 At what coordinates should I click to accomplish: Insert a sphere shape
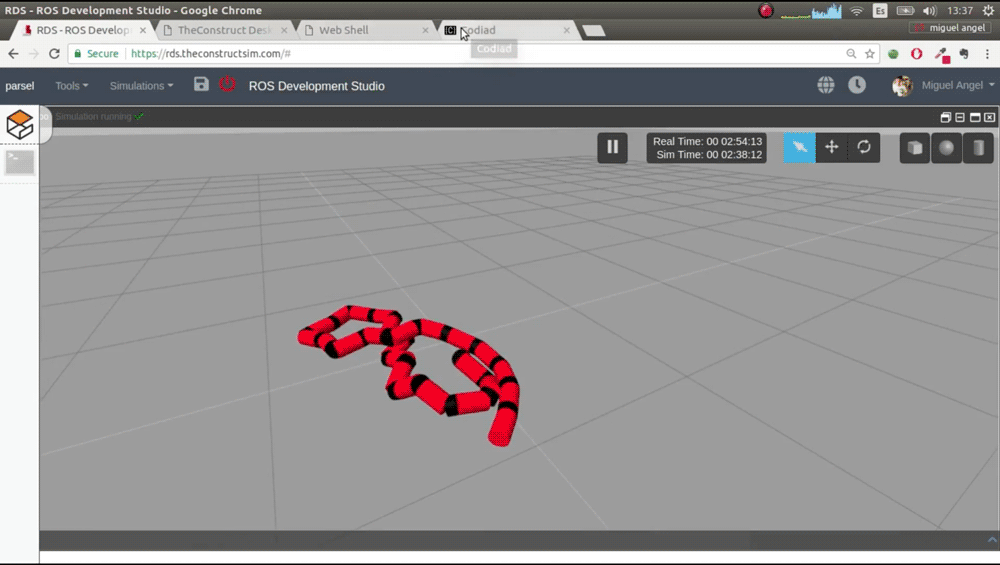pos(946,147)
